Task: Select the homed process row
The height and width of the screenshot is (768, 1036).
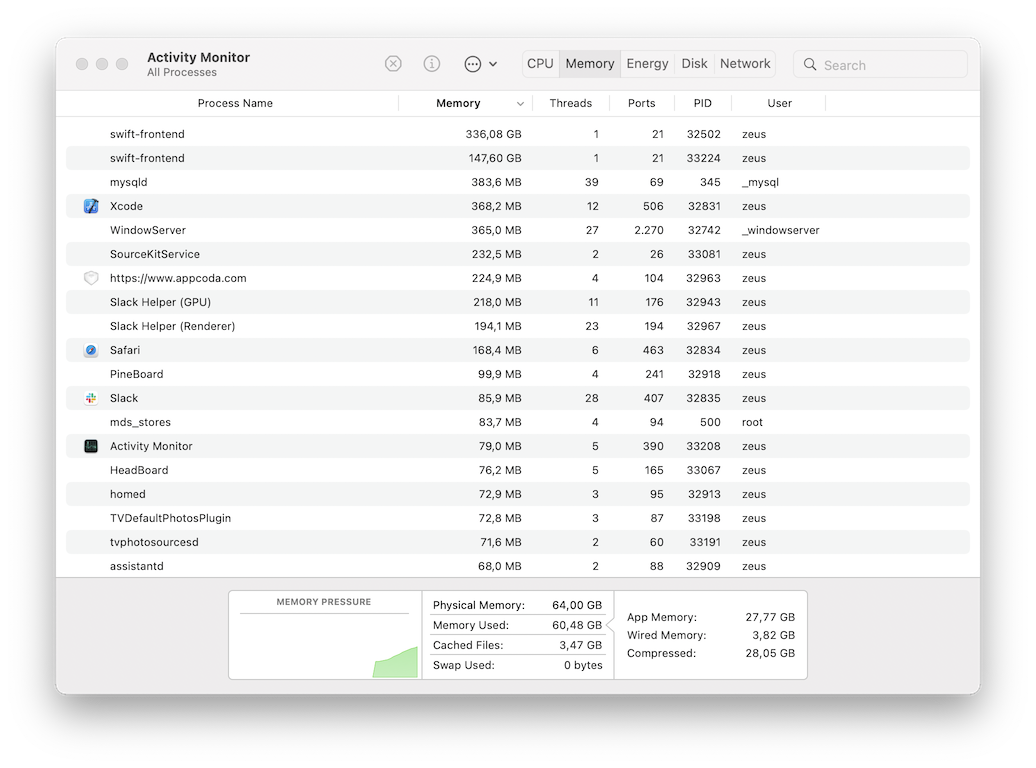Action: click(x=518, y=494)
